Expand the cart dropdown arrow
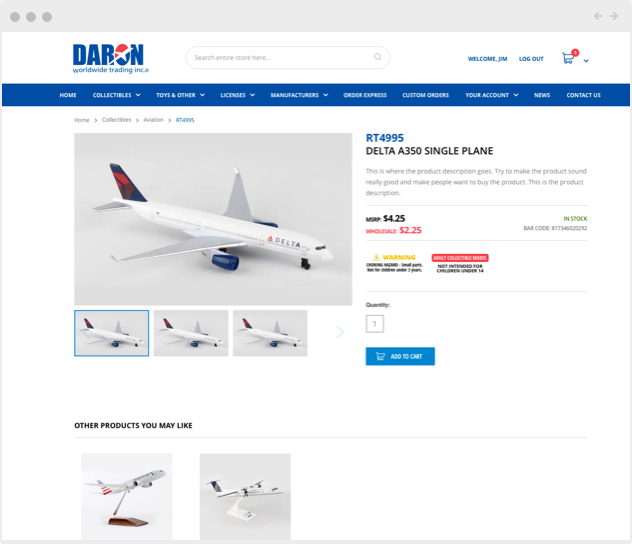 [x=586, y=61]
